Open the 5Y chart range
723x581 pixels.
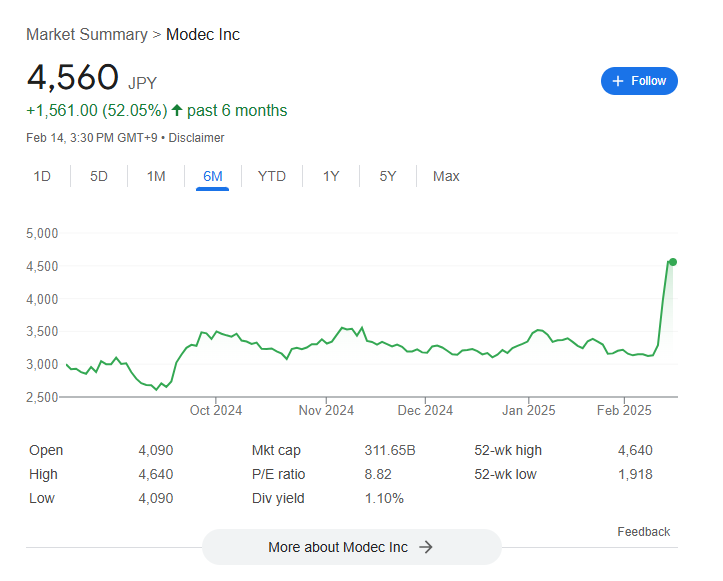pyautogui.click(x=388, y=176)
